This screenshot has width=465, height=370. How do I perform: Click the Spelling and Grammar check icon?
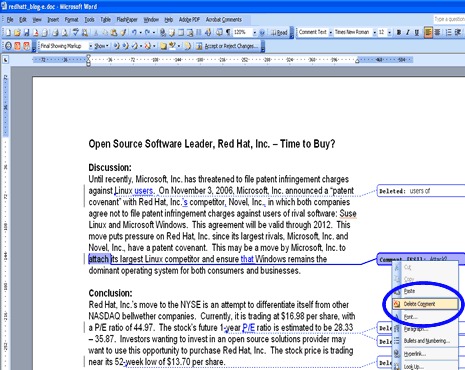pyautogui.click(x=76, y=32)
